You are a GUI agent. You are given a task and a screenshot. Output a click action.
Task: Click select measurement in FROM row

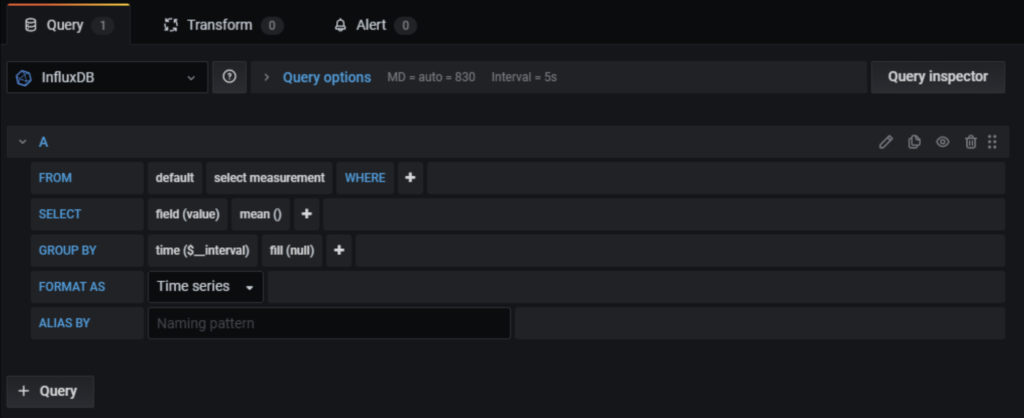[269, 178]
